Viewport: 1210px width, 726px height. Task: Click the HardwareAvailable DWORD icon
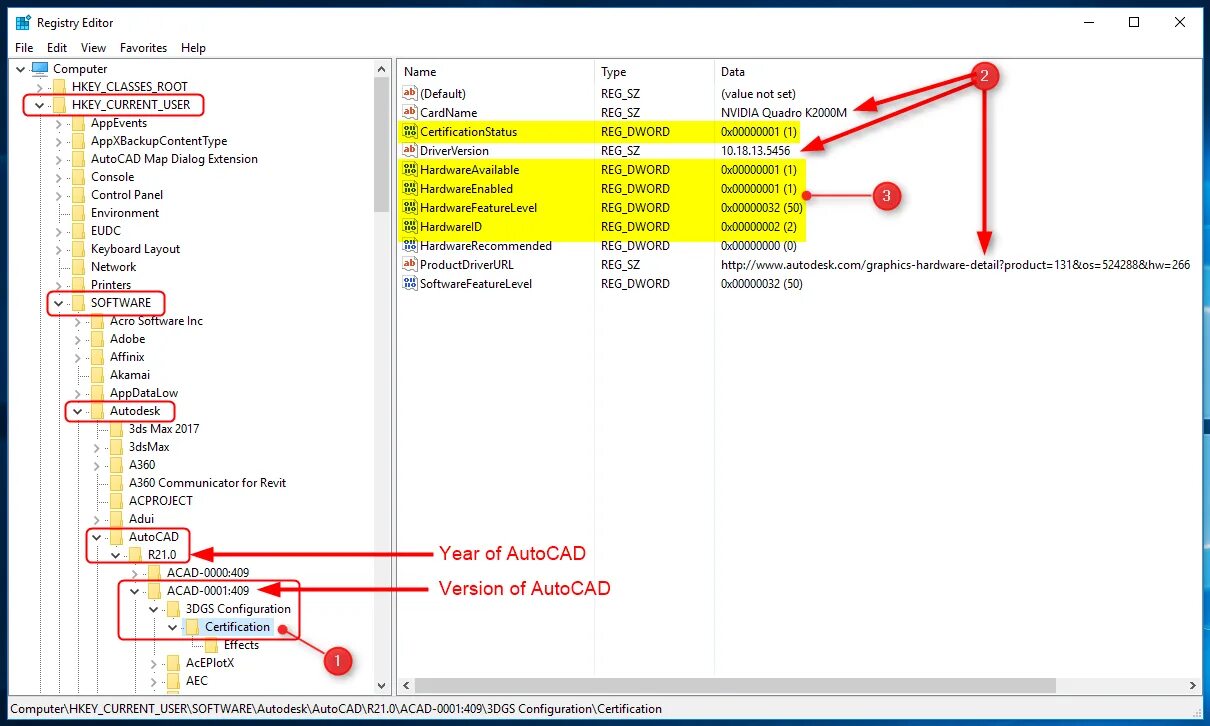point(410,169)
